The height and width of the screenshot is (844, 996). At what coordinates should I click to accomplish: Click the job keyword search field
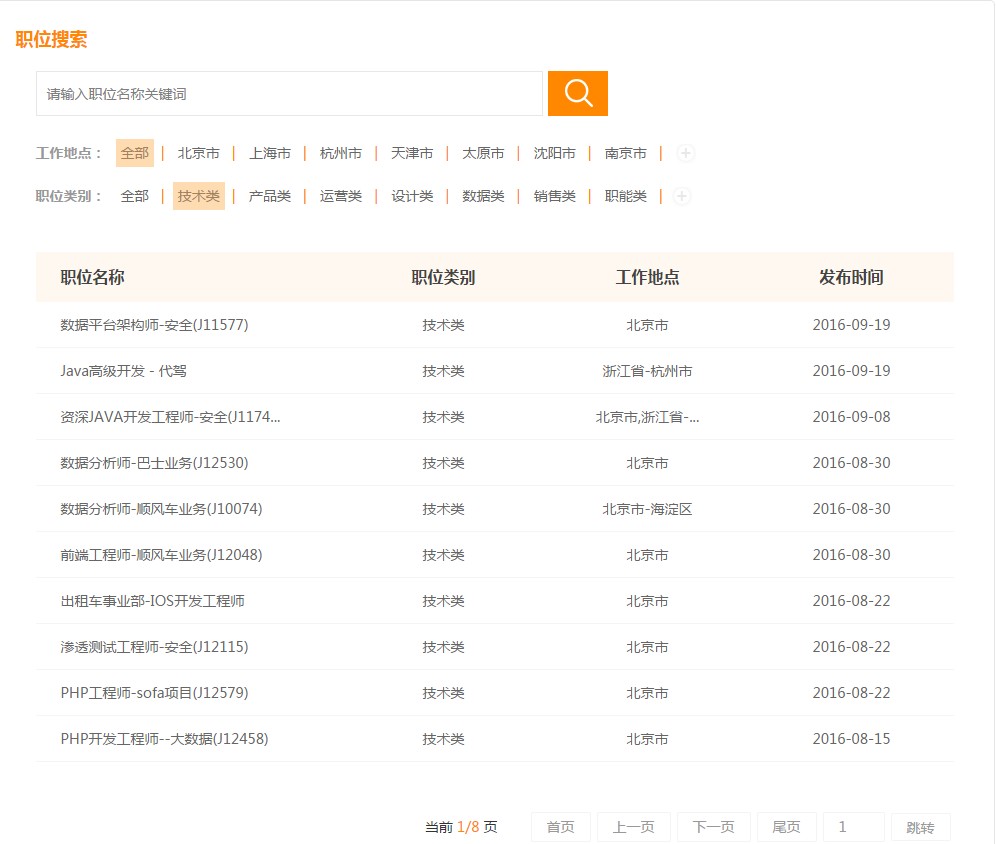pyautogui.click(x=289, y=94)
